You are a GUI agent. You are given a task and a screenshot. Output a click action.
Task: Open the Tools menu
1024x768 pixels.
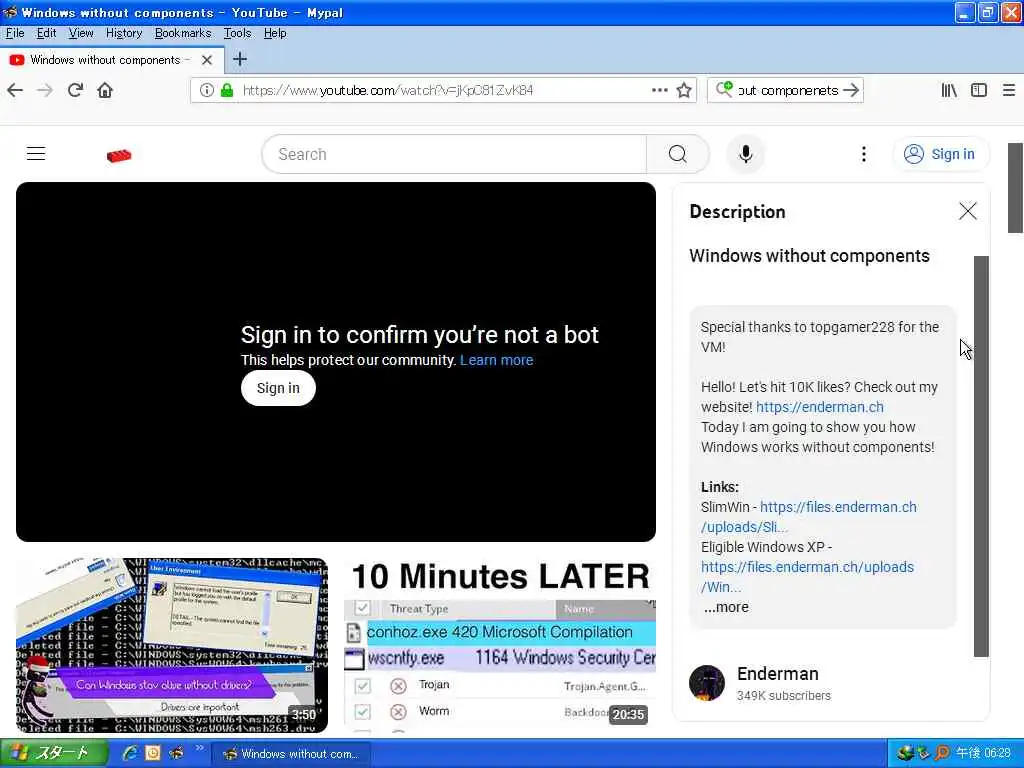(237, 33)
